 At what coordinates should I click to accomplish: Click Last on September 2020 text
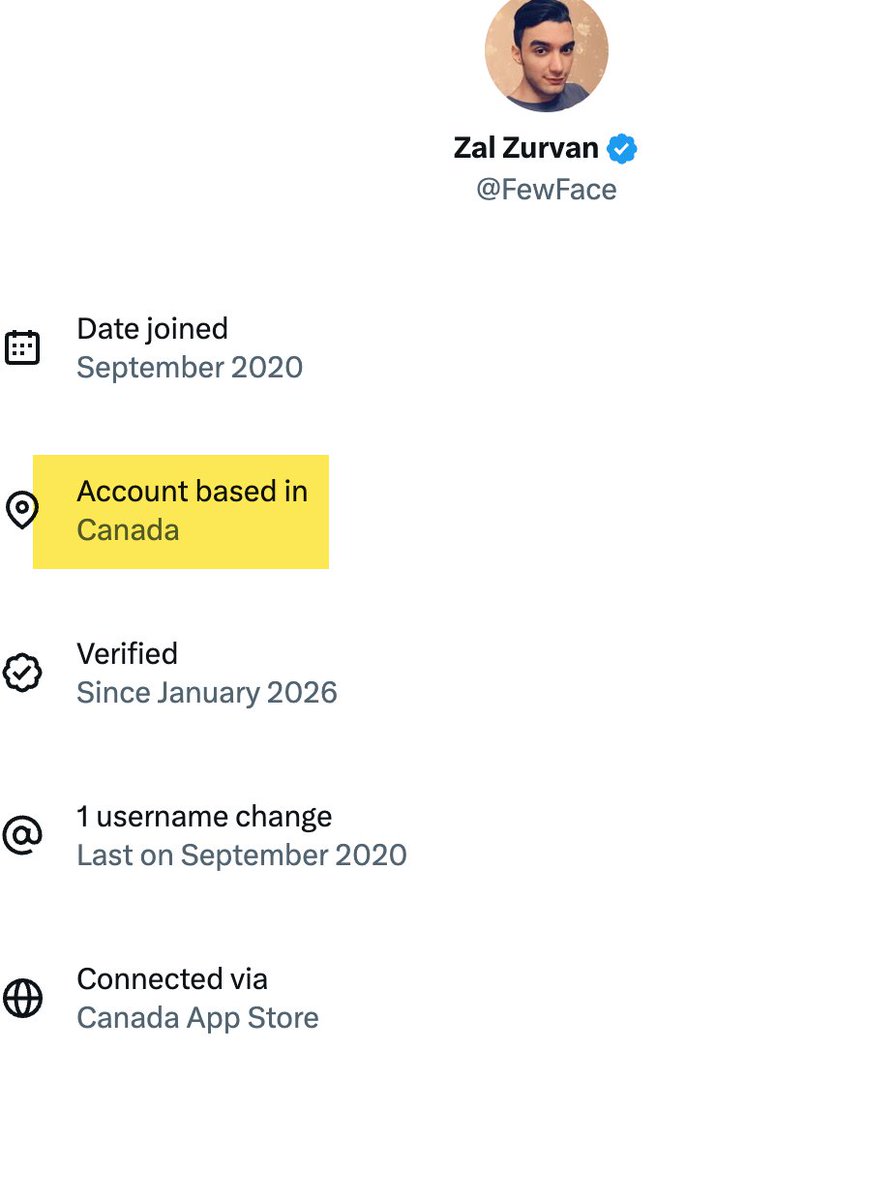tap(242, 855)
